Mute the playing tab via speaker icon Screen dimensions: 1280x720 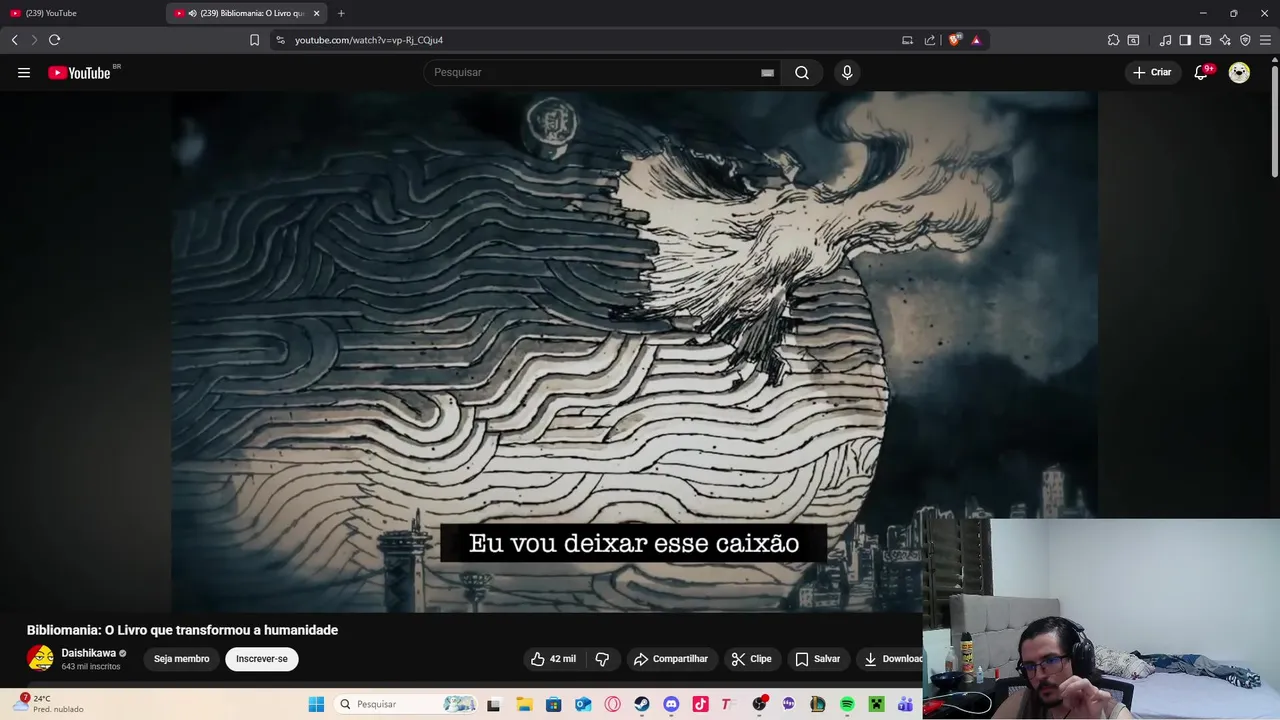192,13
